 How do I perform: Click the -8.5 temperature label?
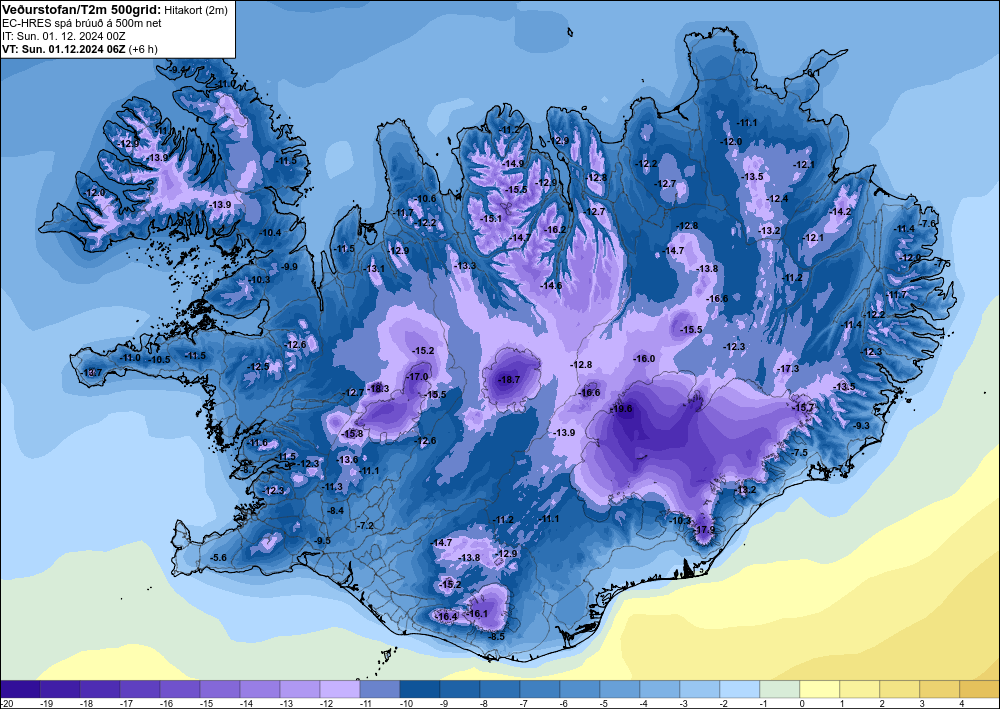[x=496, y=636]
